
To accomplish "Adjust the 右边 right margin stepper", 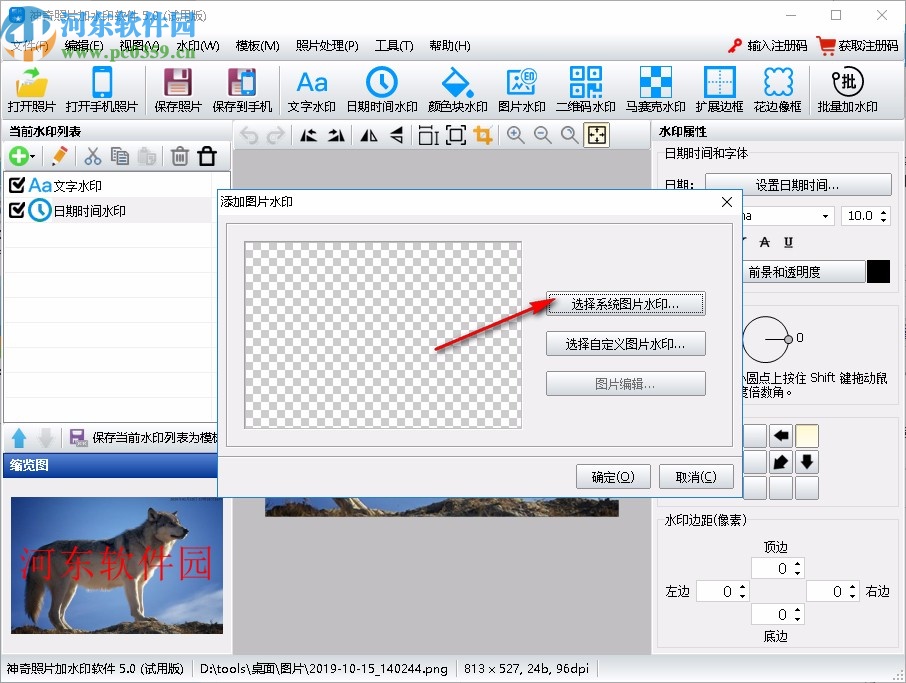I will coord(853,591).
